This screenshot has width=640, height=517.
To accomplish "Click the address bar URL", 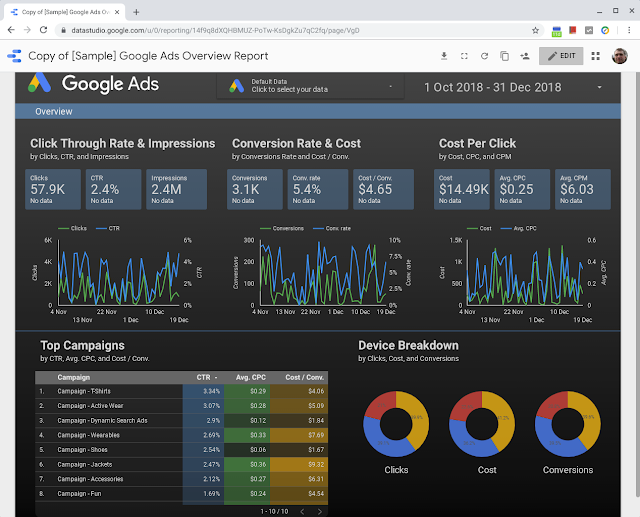I will pos(215,30).
